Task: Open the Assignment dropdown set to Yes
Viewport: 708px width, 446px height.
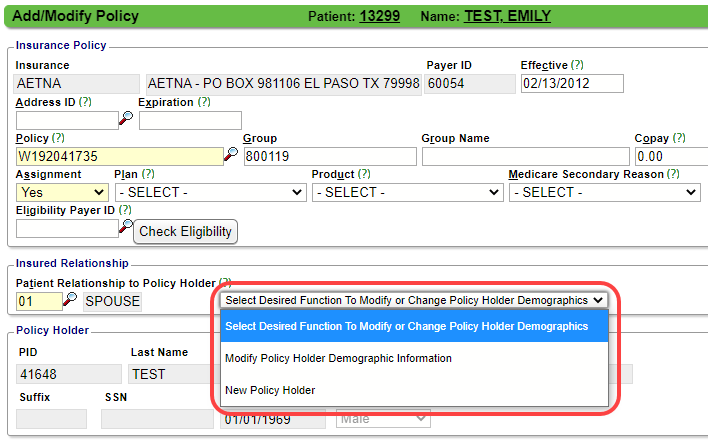Action: coord(62,192)
